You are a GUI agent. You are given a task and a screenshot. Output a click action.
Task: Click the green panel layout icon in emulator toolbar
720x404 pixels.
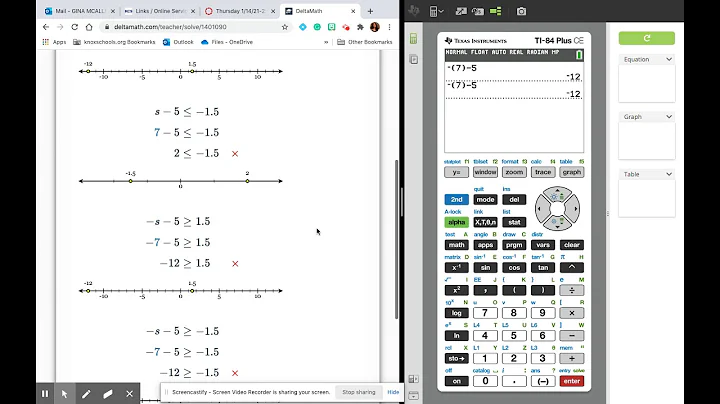pos(495,11)
